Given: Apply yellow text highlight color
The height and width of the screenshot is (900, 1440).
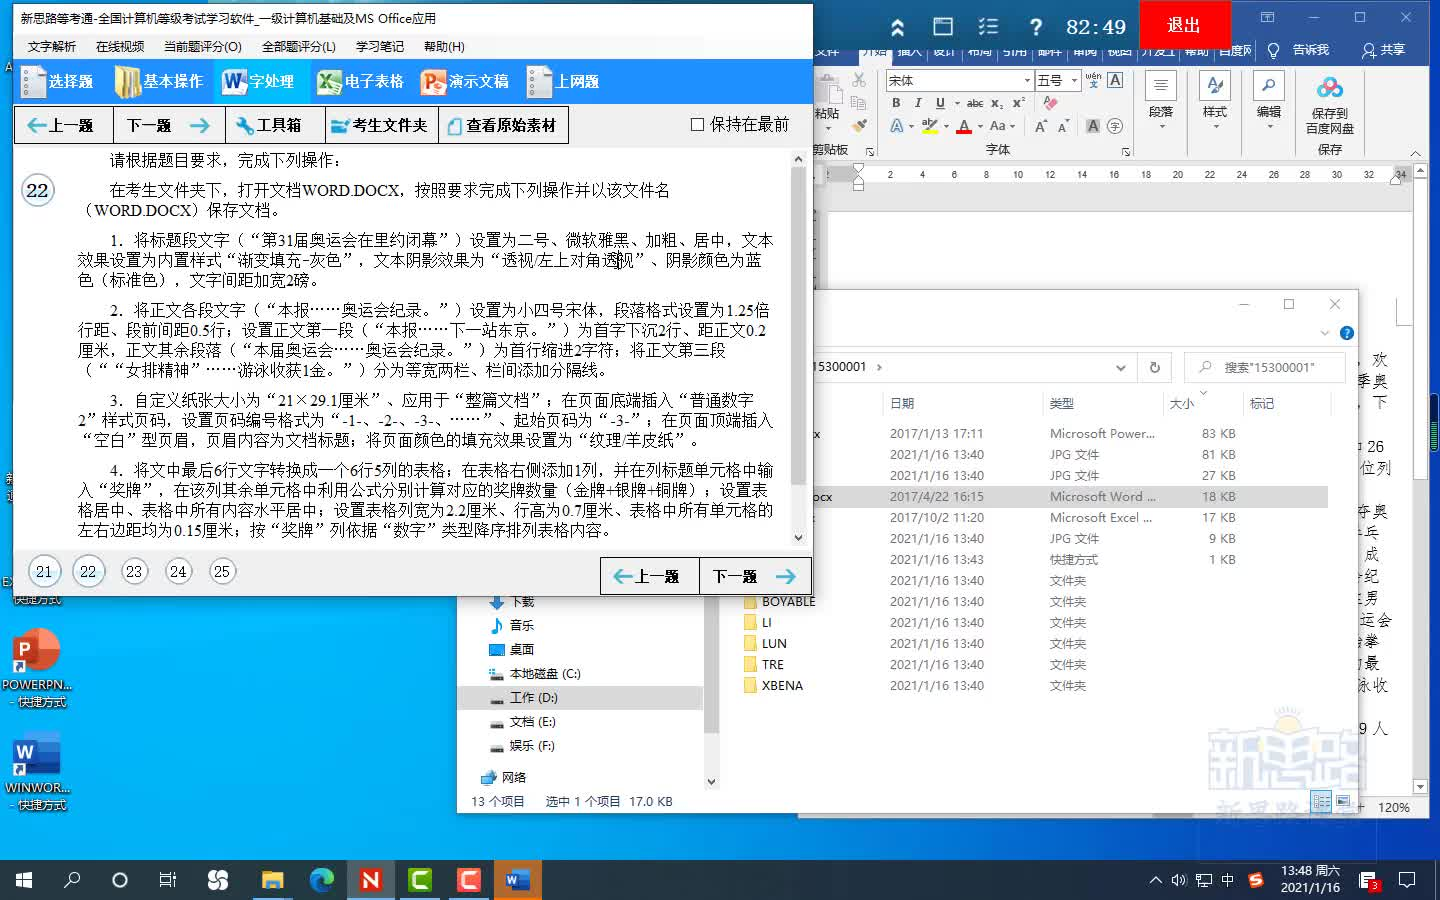Looking at the screenshot, I should (929, 125).
